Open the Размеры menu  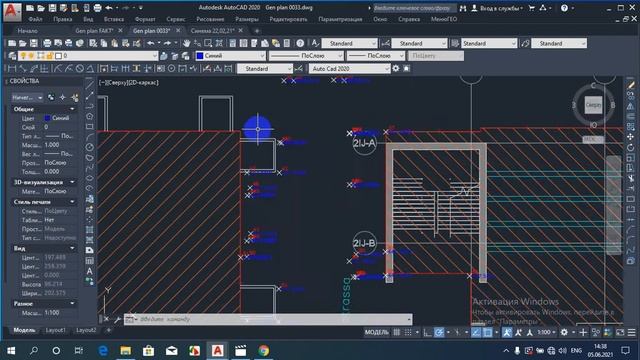point(247,19)
